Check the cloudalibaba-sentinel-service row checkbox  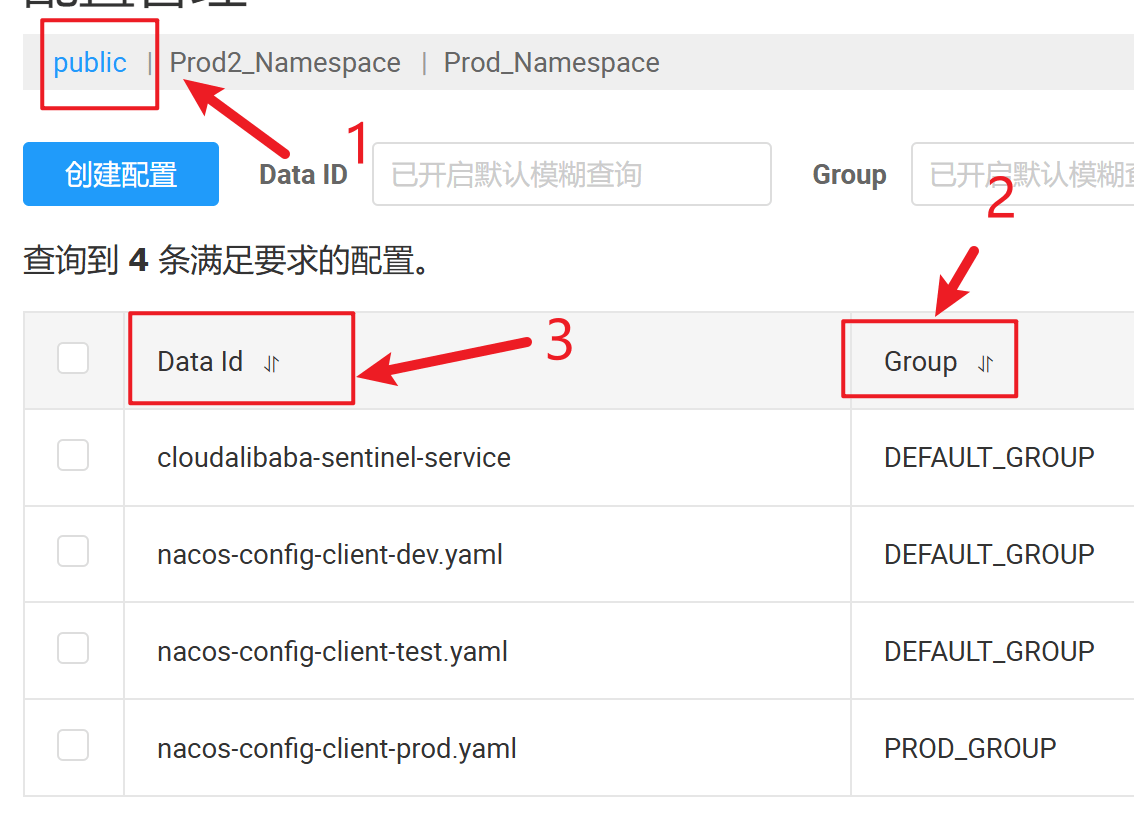click(73, 455)
